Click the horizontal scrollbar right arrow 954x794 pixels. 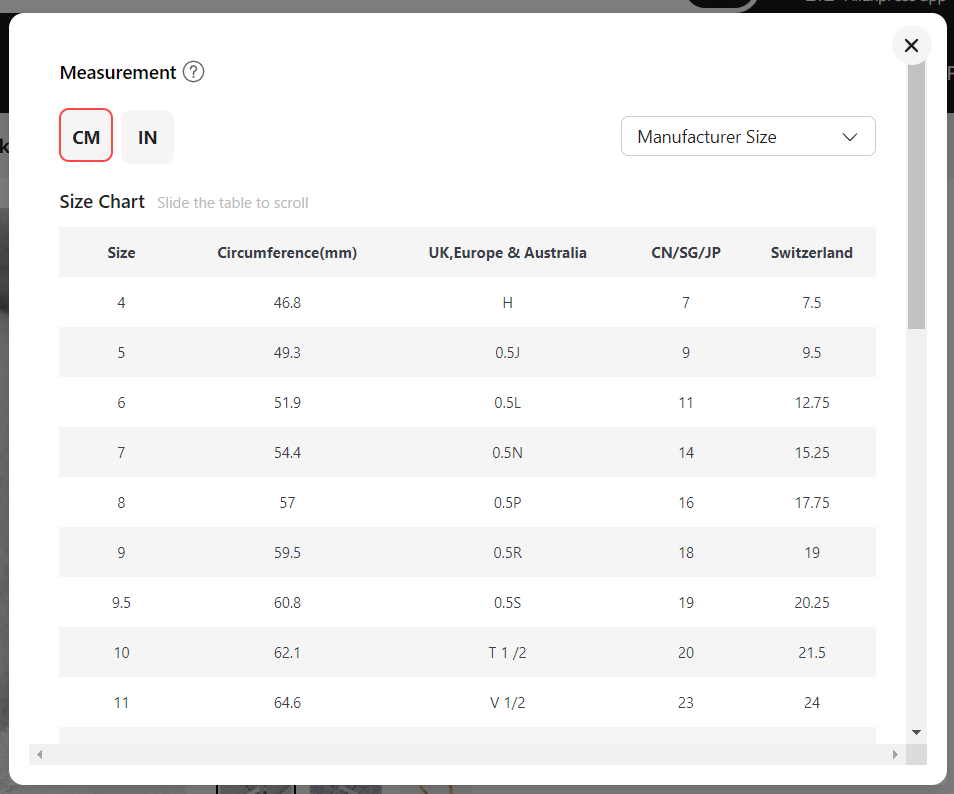pyautogui.click(x=895, y=754)
